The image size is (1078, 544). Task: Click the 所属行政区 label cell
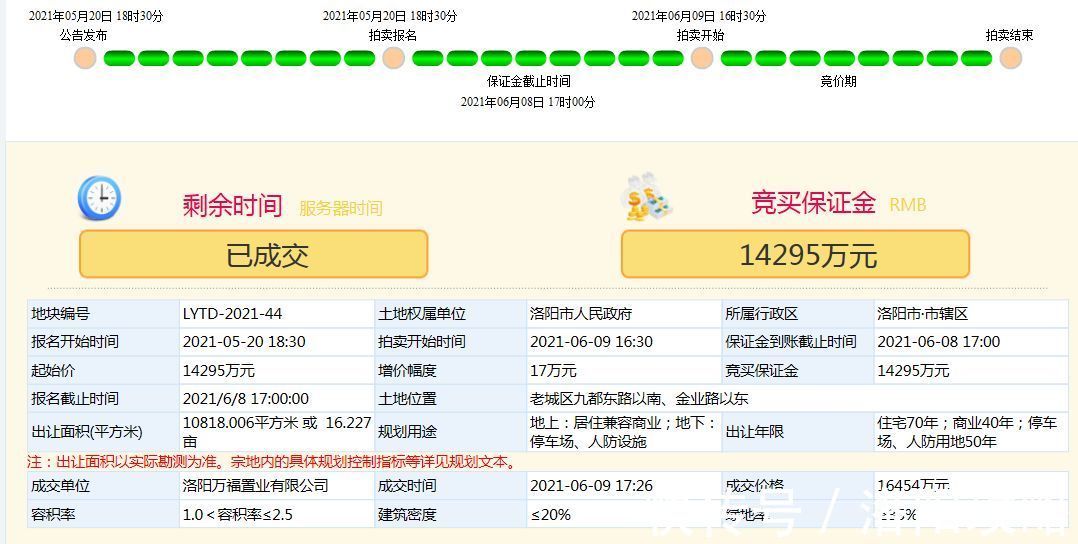[x=798, y=314]
